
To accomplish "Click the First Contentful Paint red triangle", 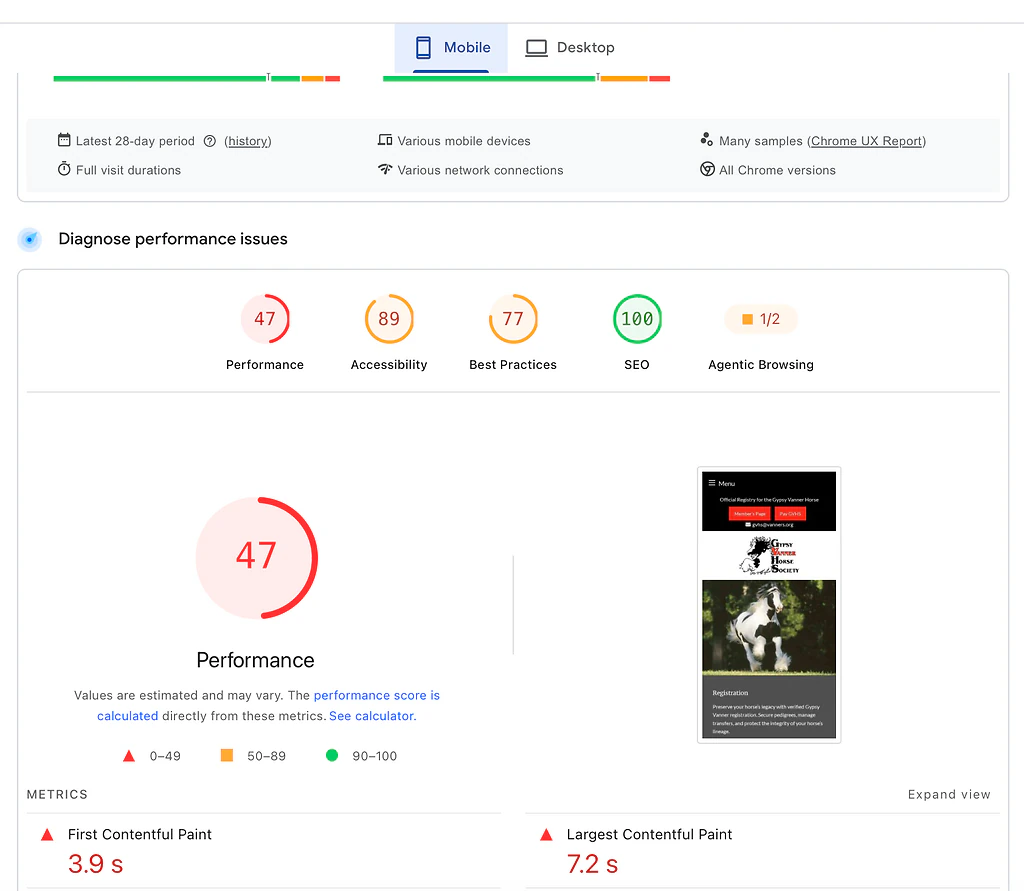I will 47,834.
